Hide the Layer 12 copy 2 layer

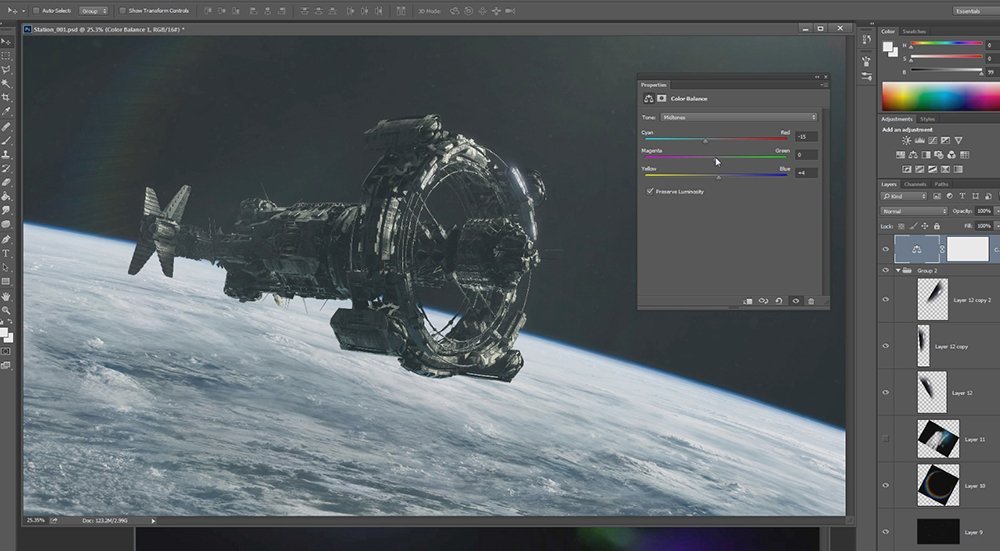(885, 299)
